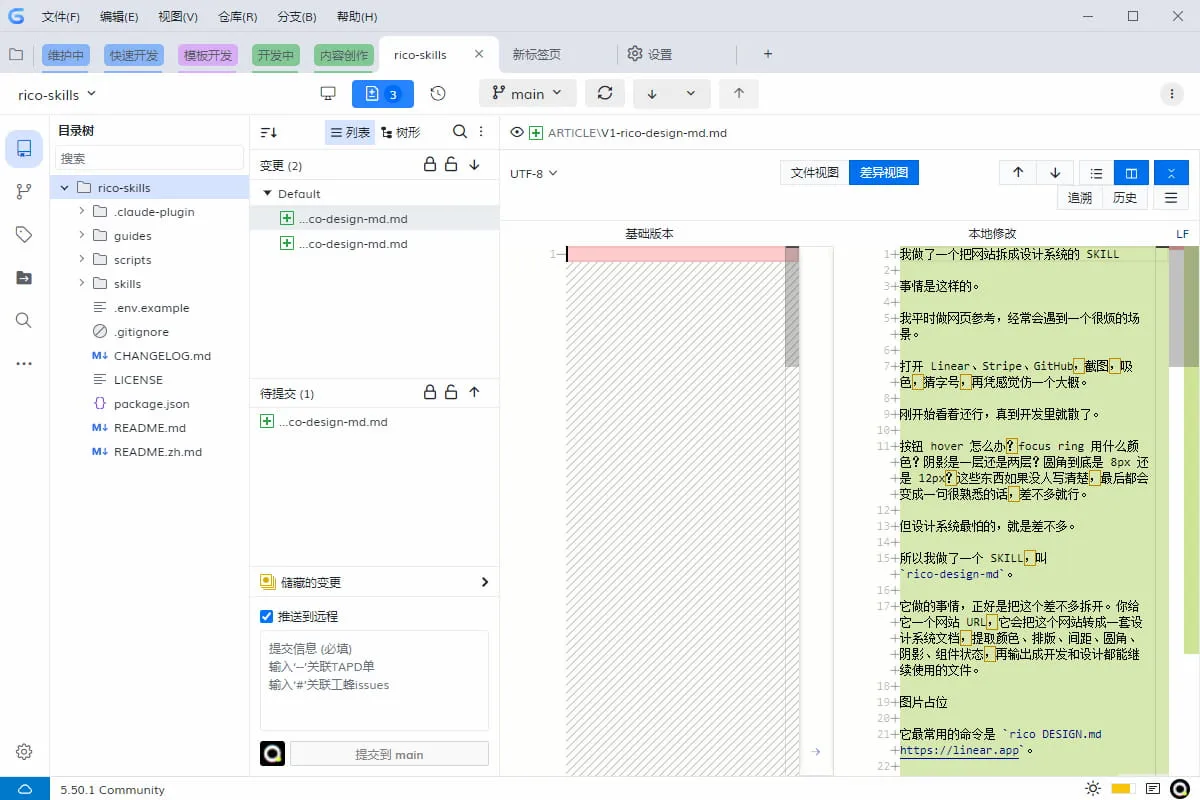Click the cloud icon in status bar

point(25,789)
